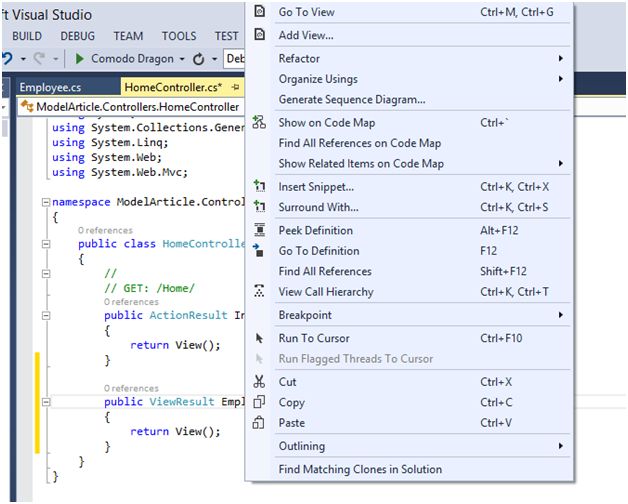Open the Comodo Dragon browser dropdown arrow
This screenshot has width=628, height=504.
[x=180, y=59]
